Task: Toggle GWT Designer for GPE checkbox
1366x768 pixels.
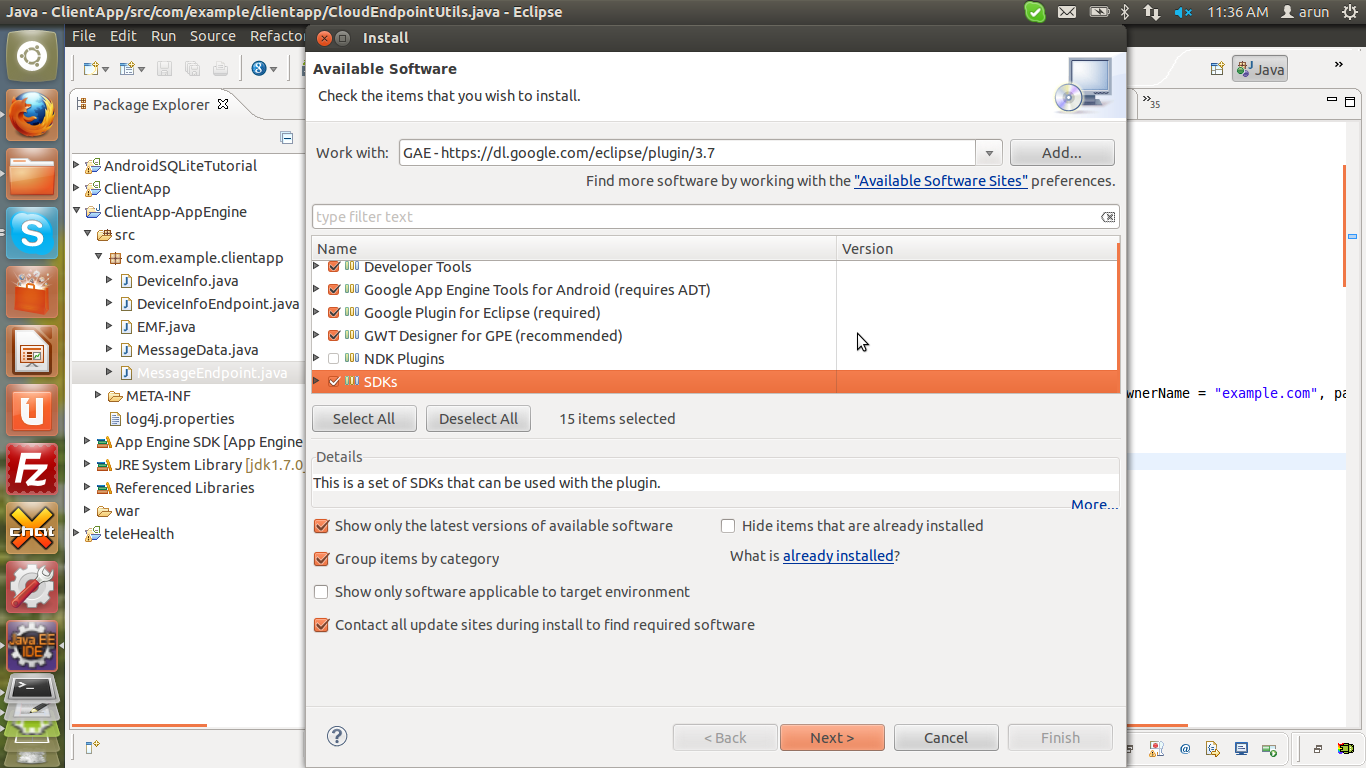Action: tap(334, 336)
